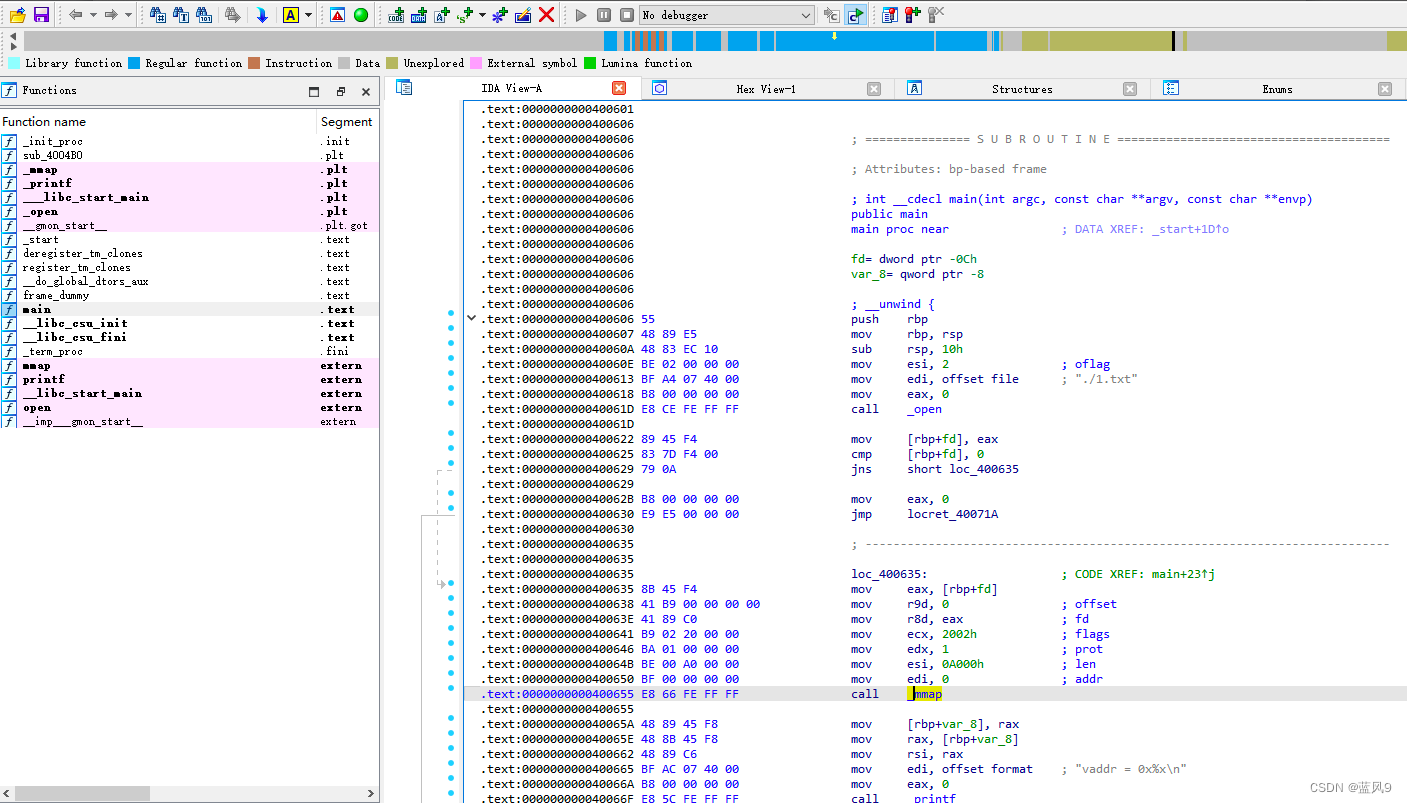Close the IDA View-A tab

[619, 89]
